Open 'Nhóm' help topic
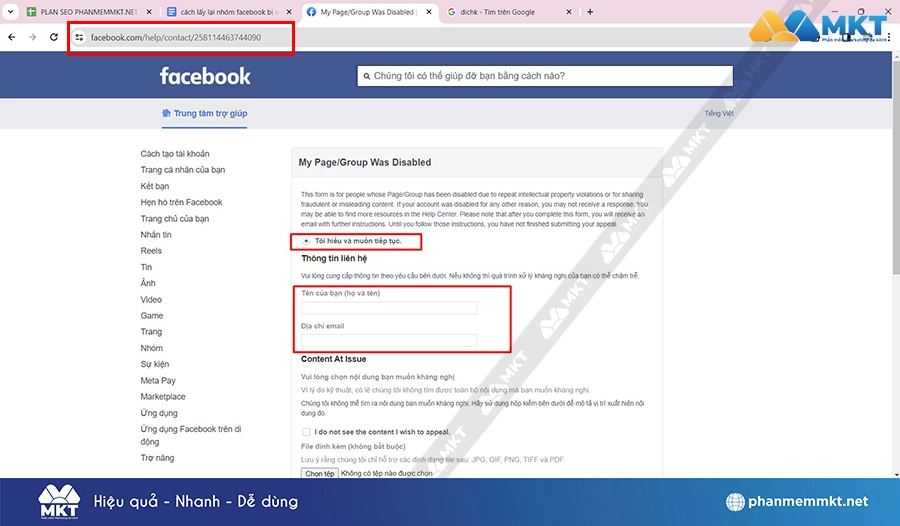 (x=152, y=348)
